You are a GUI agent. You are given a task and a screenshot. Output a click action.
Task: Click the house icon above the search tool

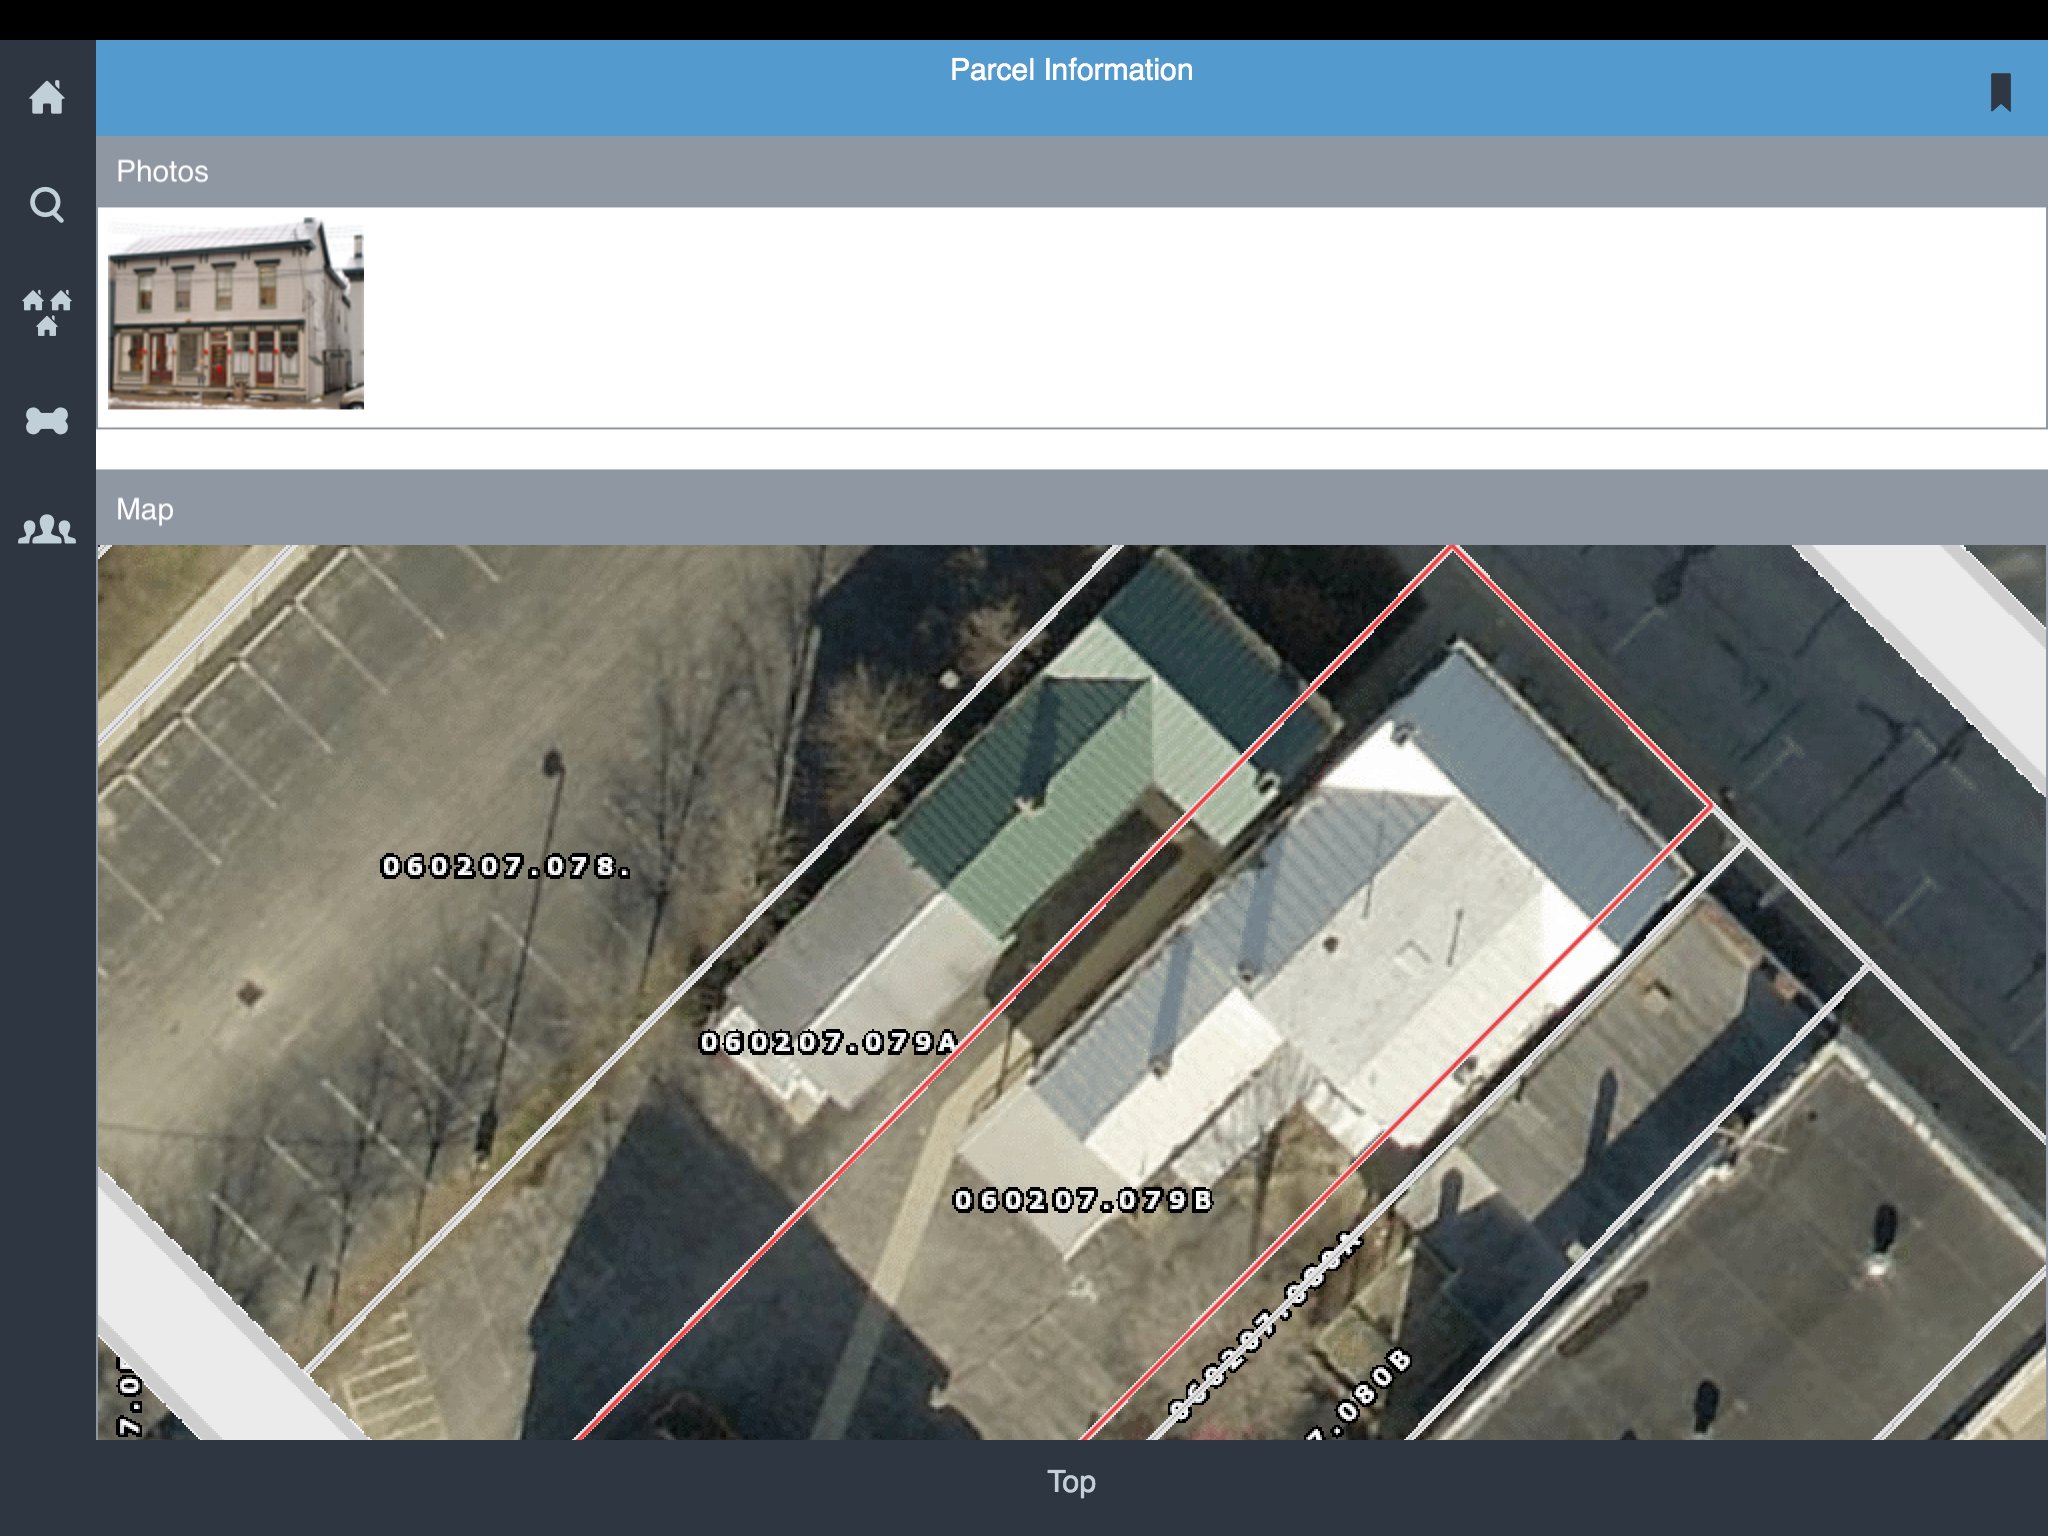click(x=47, y=98)
